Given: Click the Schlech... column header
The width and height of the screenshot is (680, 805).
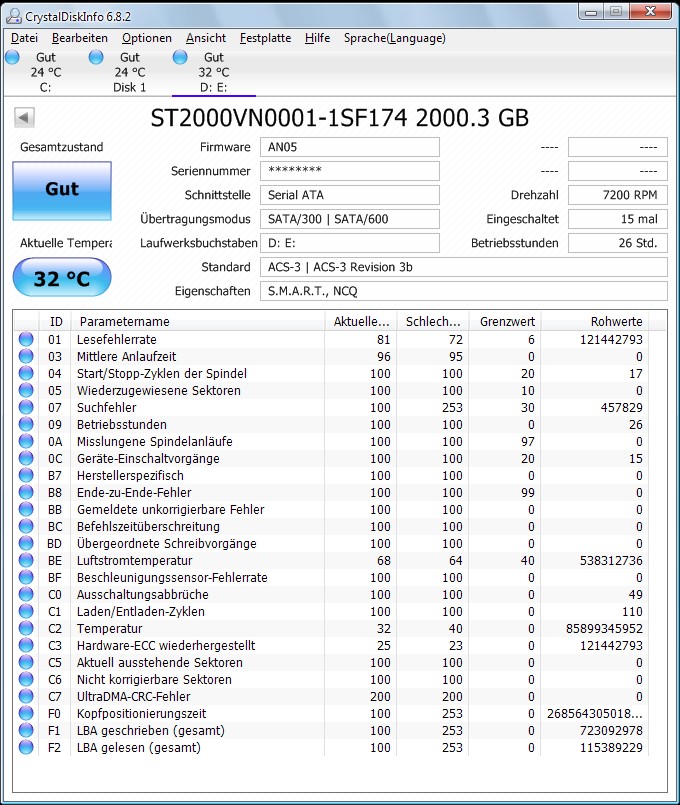Looking at the screenshot, I should (x=434, y=321).
